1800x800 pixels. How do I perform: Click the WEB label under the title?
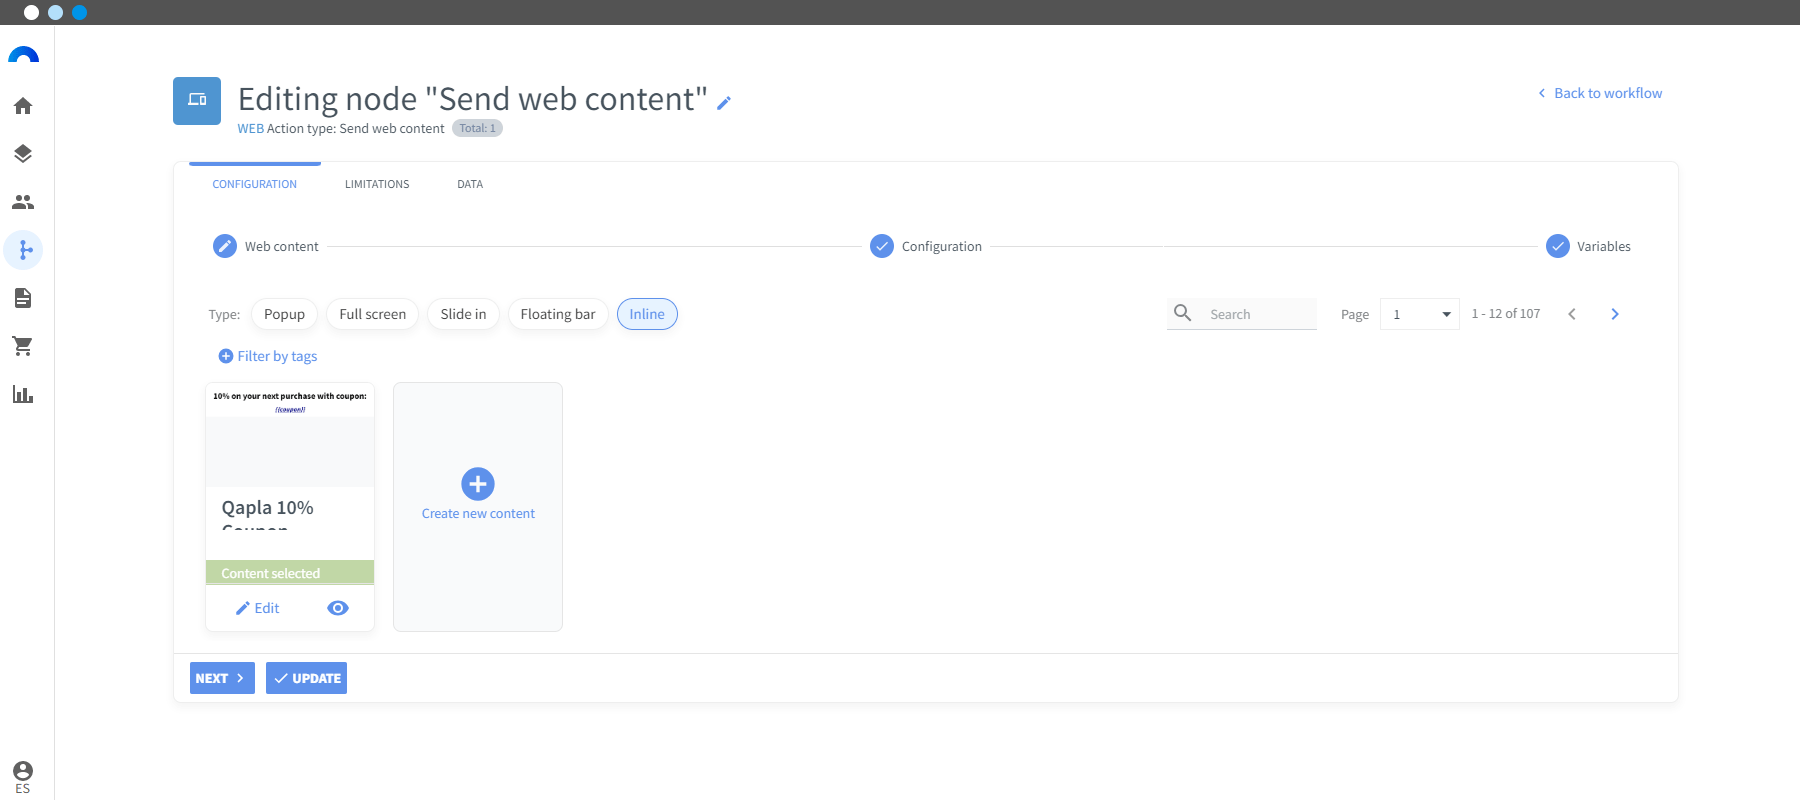click(x=251, y=129)
